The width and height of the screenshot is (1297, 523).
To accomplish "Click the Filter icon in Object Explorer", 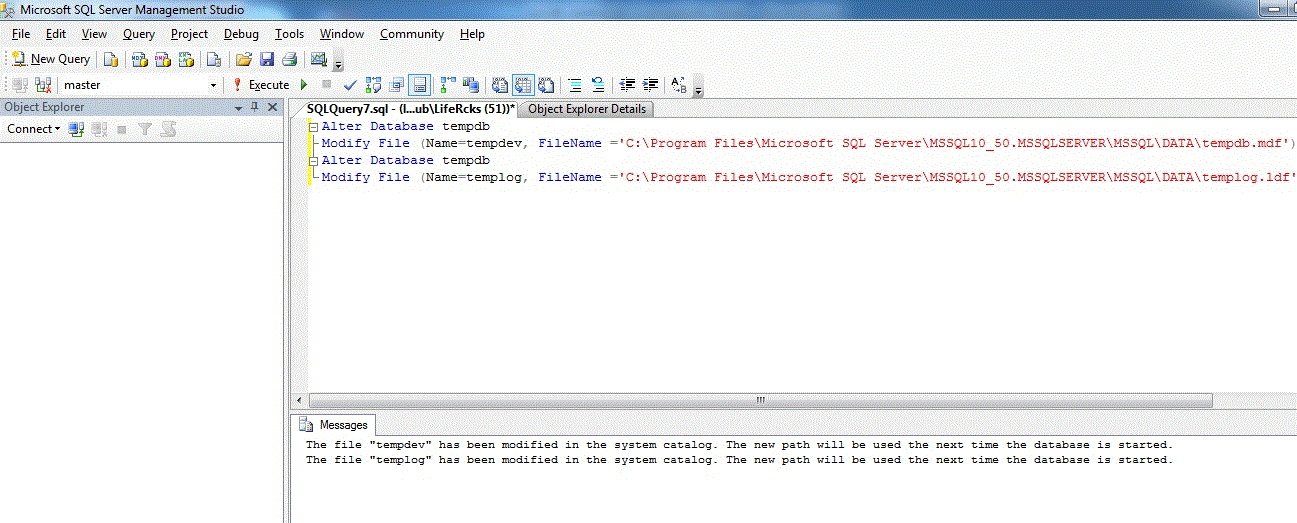I will pos(145,129).
